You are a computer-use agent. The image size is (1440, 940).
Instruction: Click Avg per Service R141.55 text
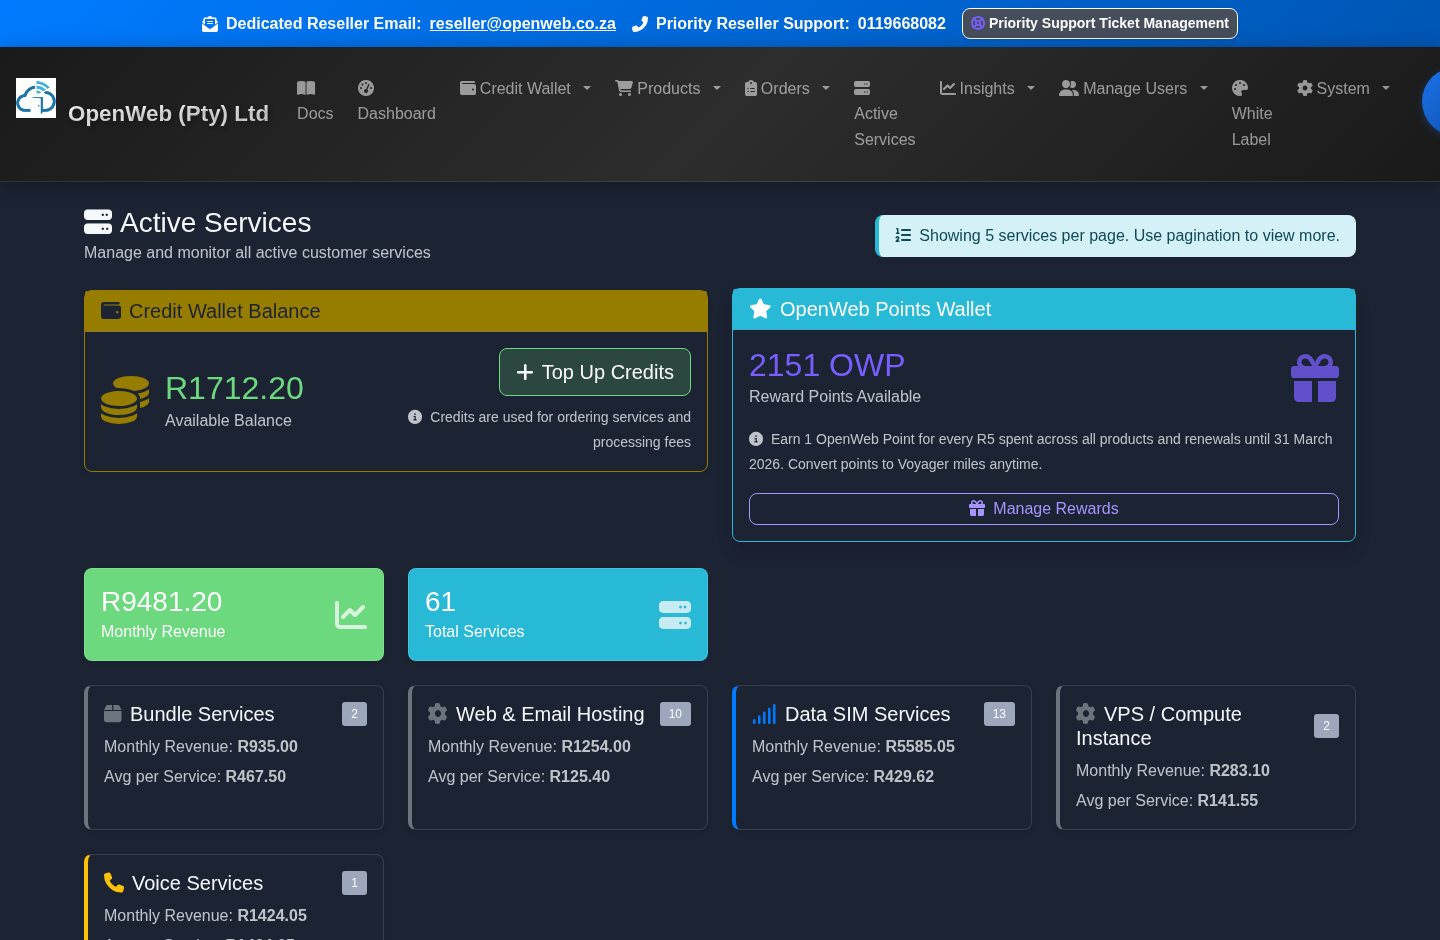click(x=1167, y=800)
